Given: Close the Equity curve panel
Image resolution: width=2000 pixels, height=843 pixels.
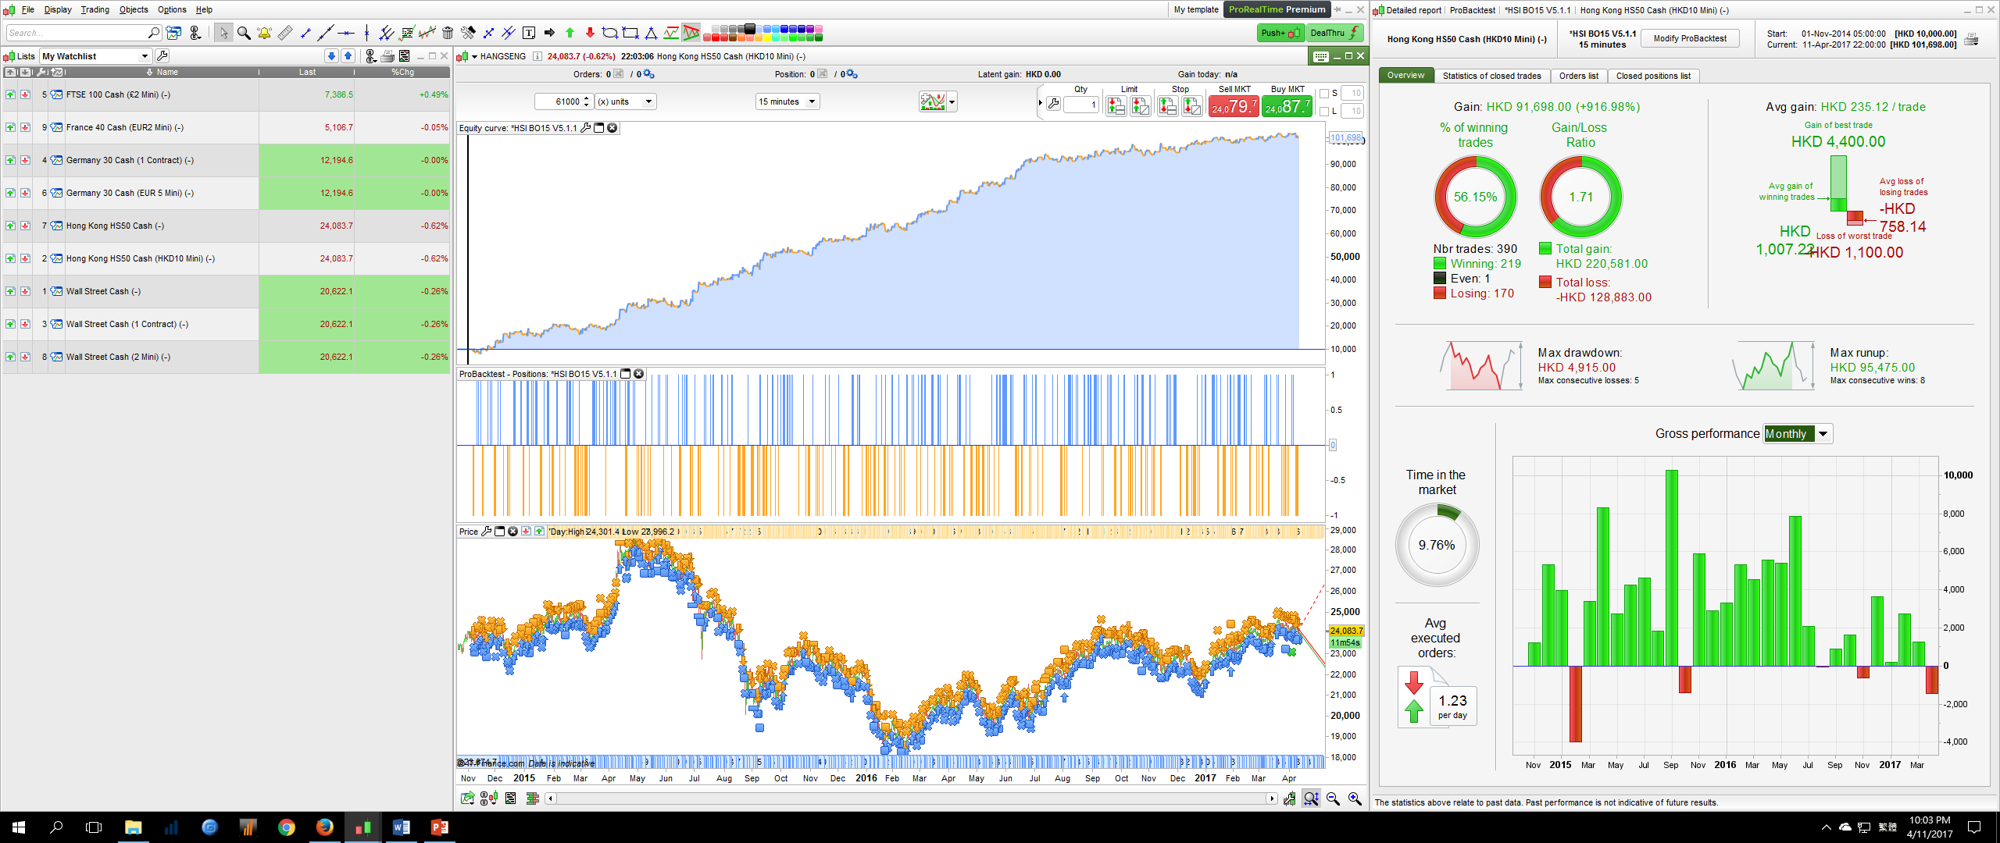Looking at the screenshot, I should [x=612, y=128].
